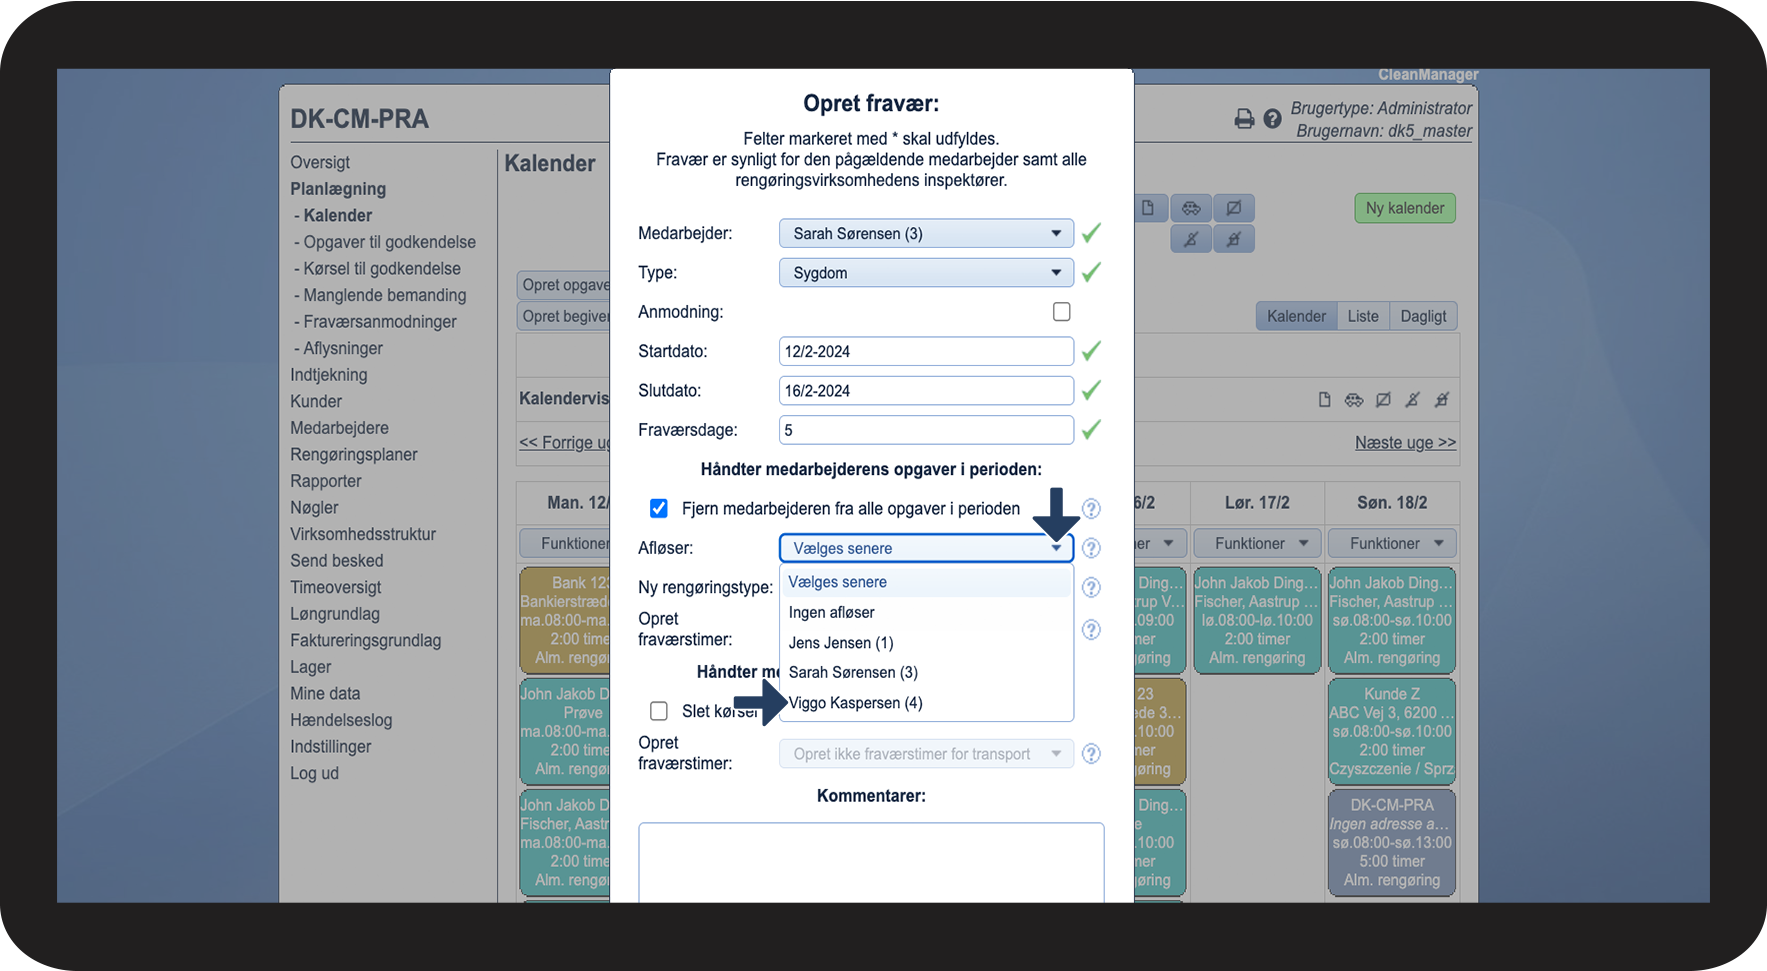Click the printer icon in the header
This screenshot has height=971, width=1767.
(x=1244, y=119)
